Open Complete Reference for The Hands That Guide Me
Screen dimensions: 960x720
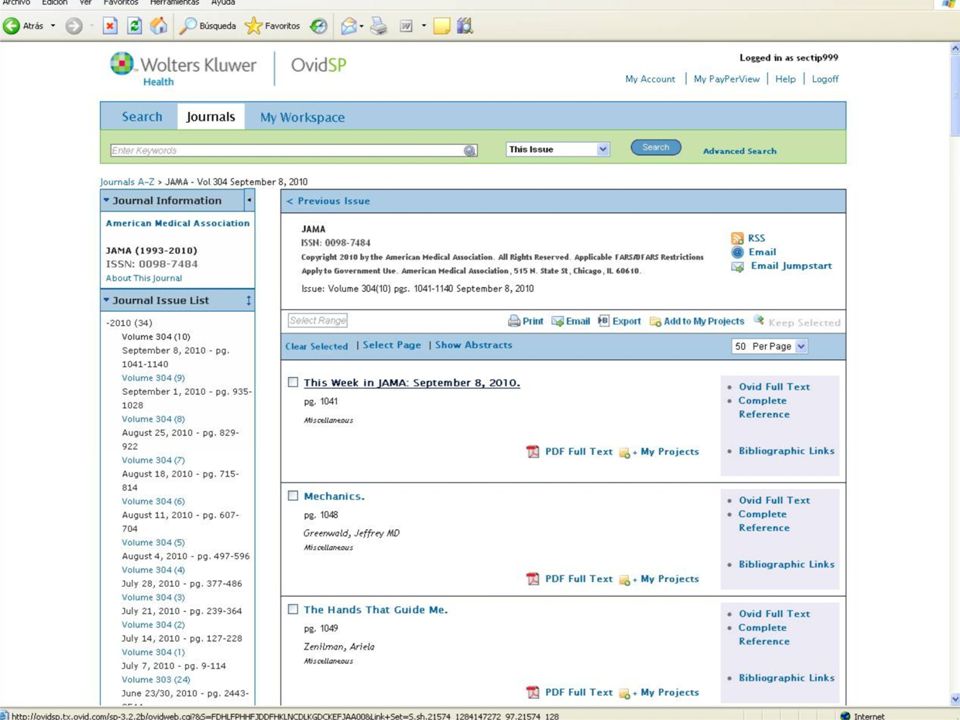(x=763, y=634)
